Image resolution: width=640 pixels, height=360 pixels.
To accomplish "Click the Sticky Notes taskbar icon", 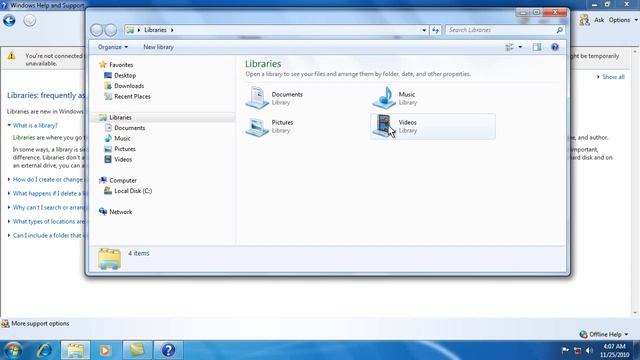I will (136, 350).
